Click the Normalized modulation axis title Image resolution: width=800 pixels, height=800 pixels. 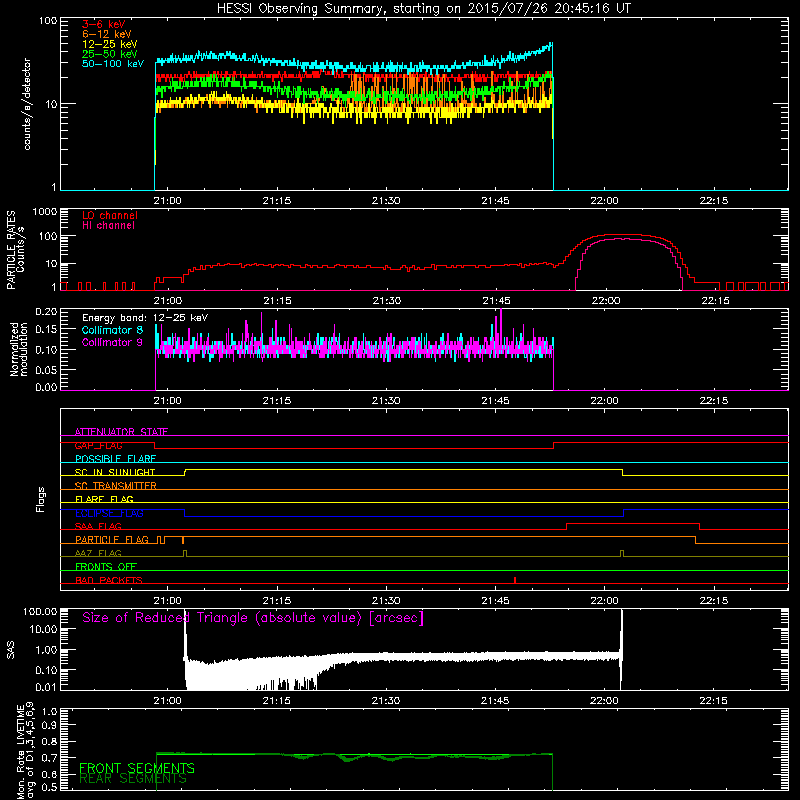coord(19,349)
